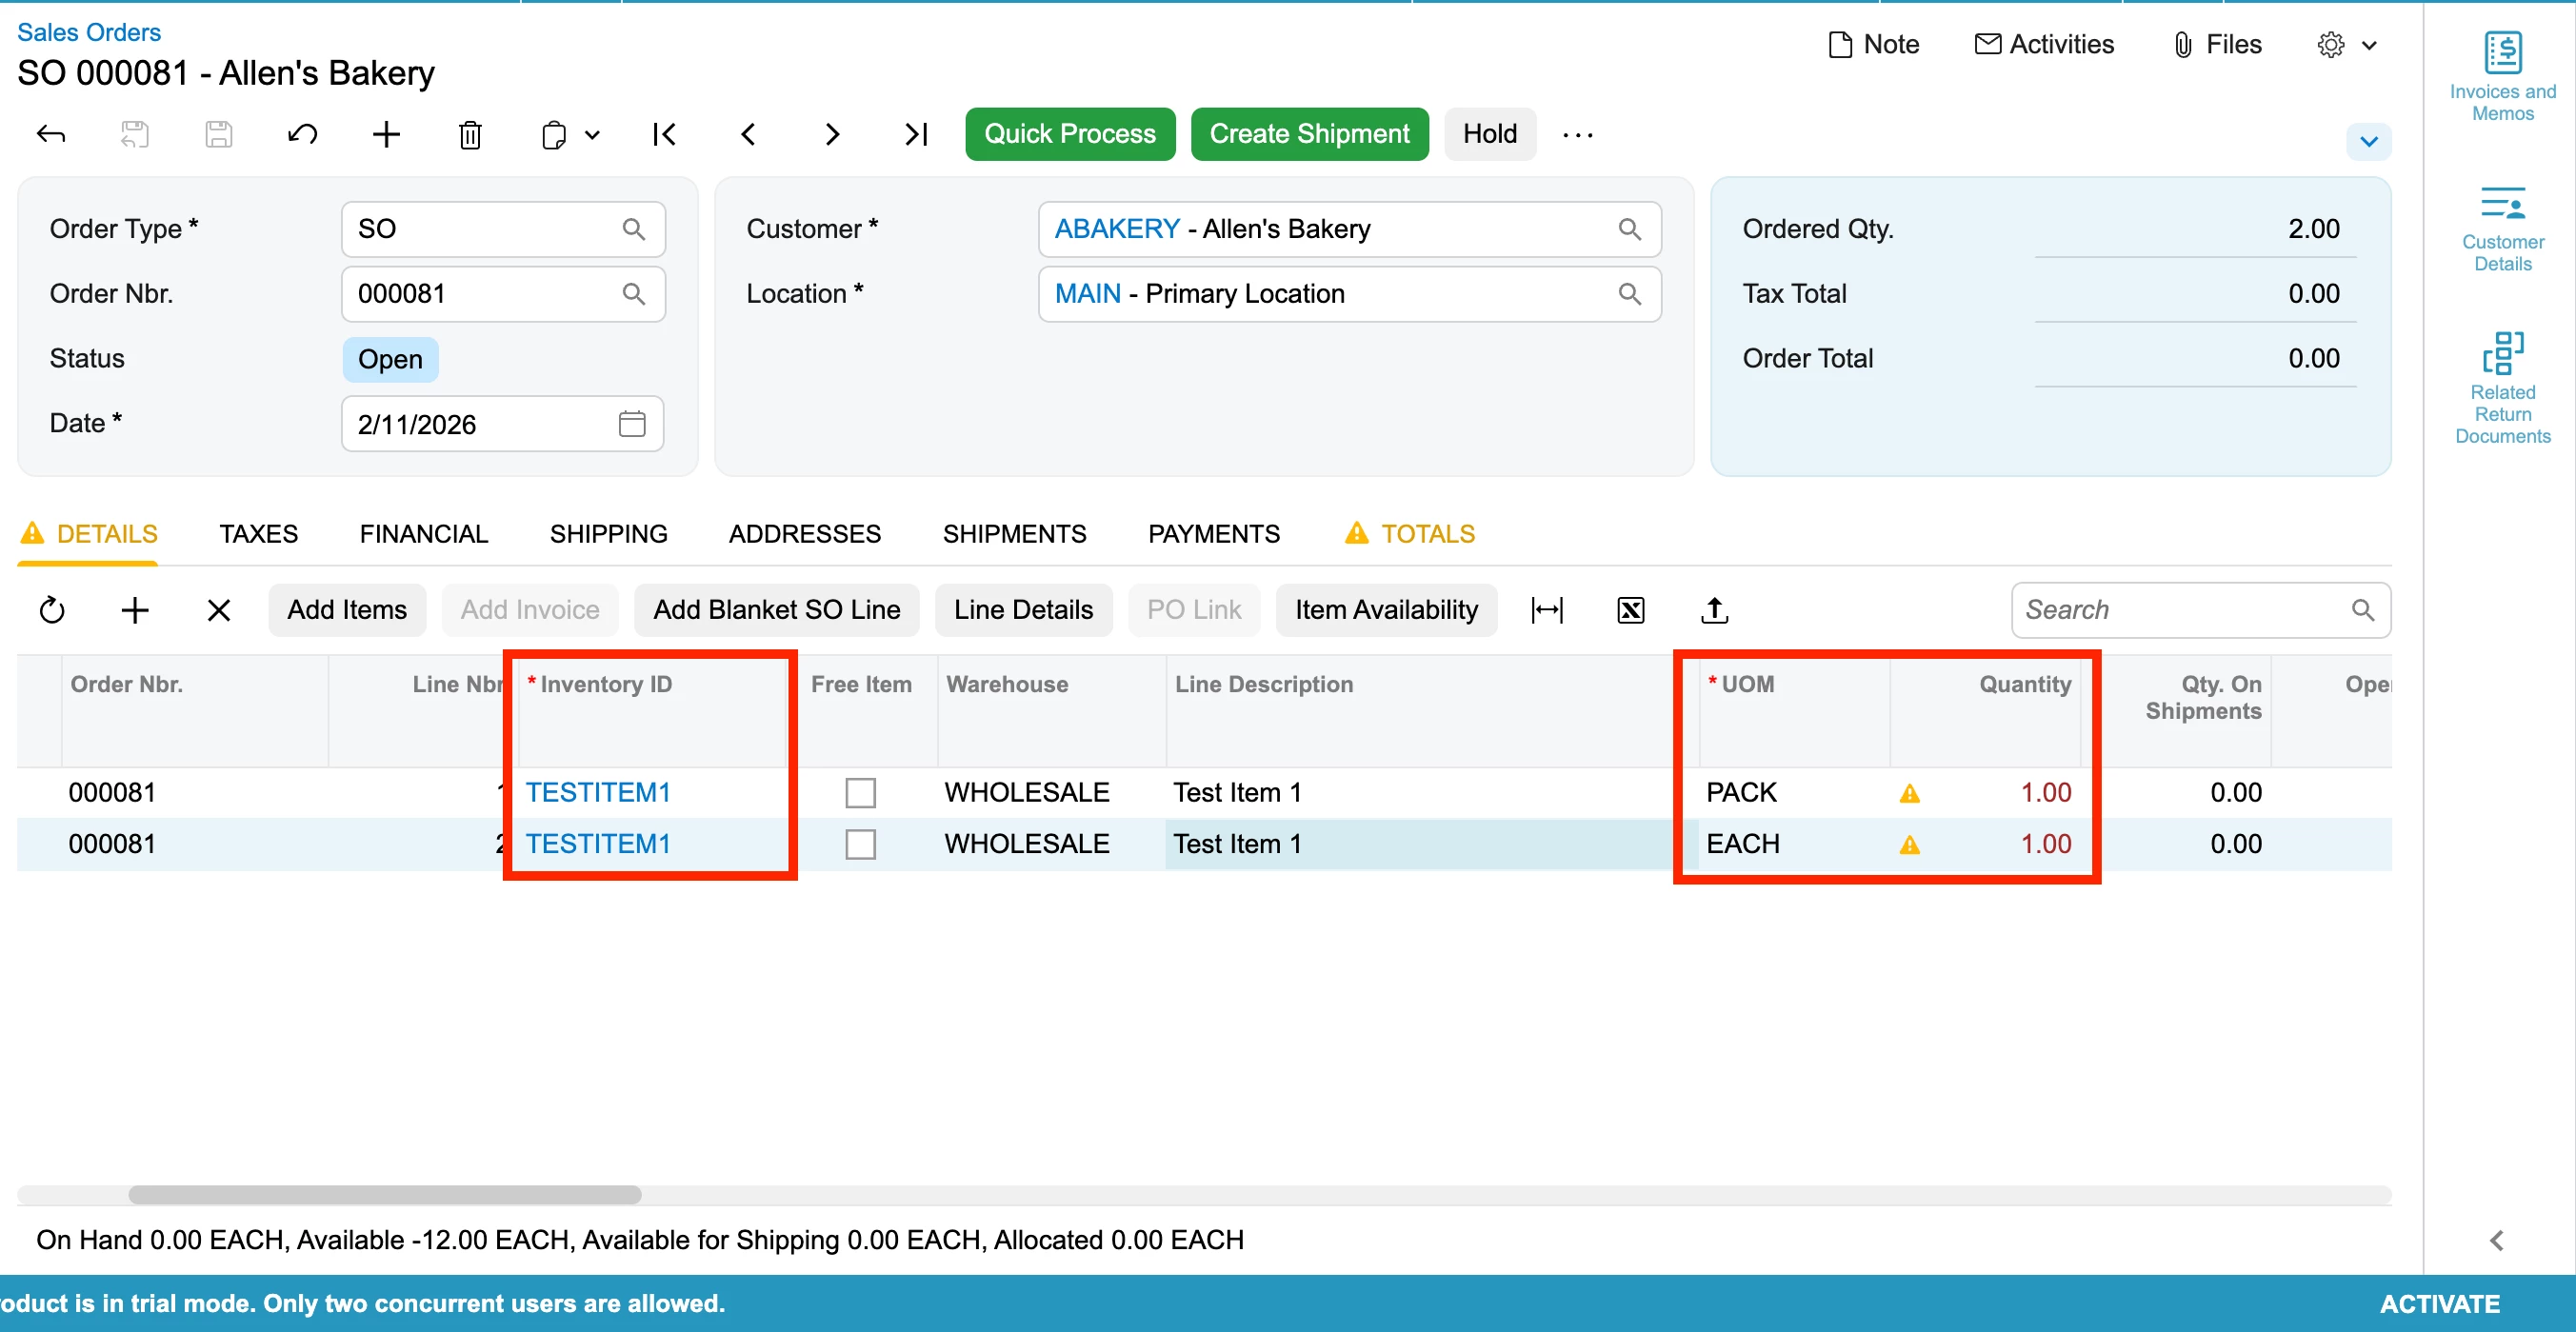
Task: Click the horizontal scrollbar thumb
Action: click(x=385, y=1195)
